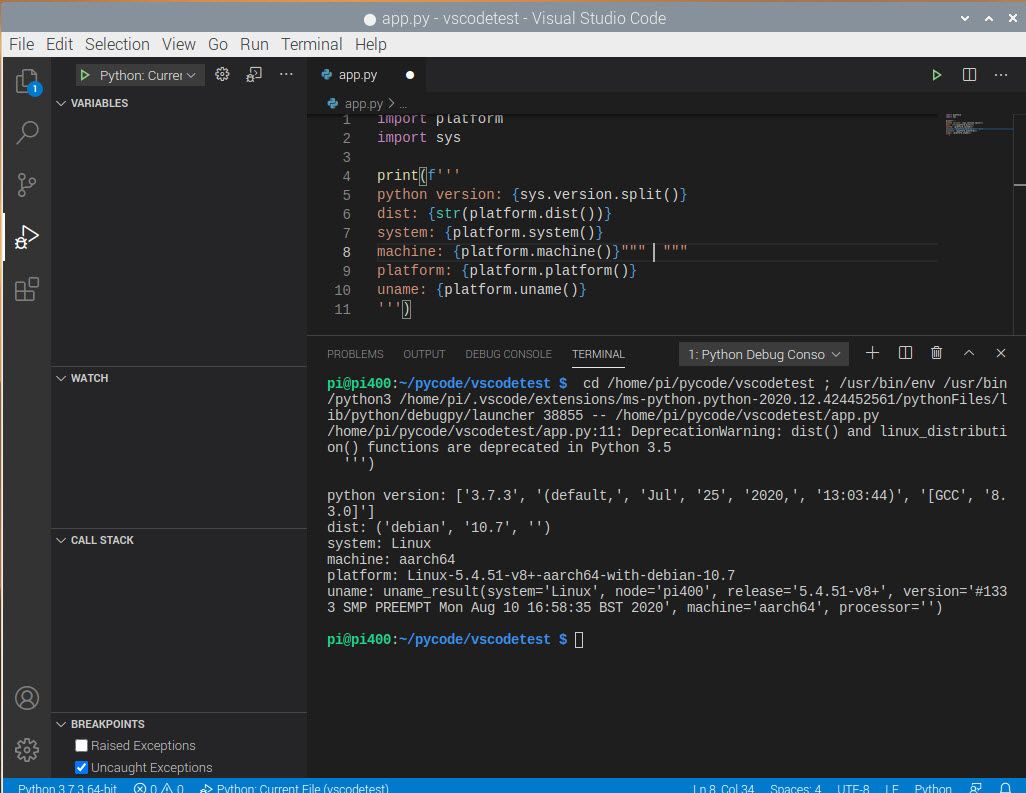Enable the Raised Exceptions checkbox
Image resolution: width=1026 pixels, height=793 pixels.
82,746
